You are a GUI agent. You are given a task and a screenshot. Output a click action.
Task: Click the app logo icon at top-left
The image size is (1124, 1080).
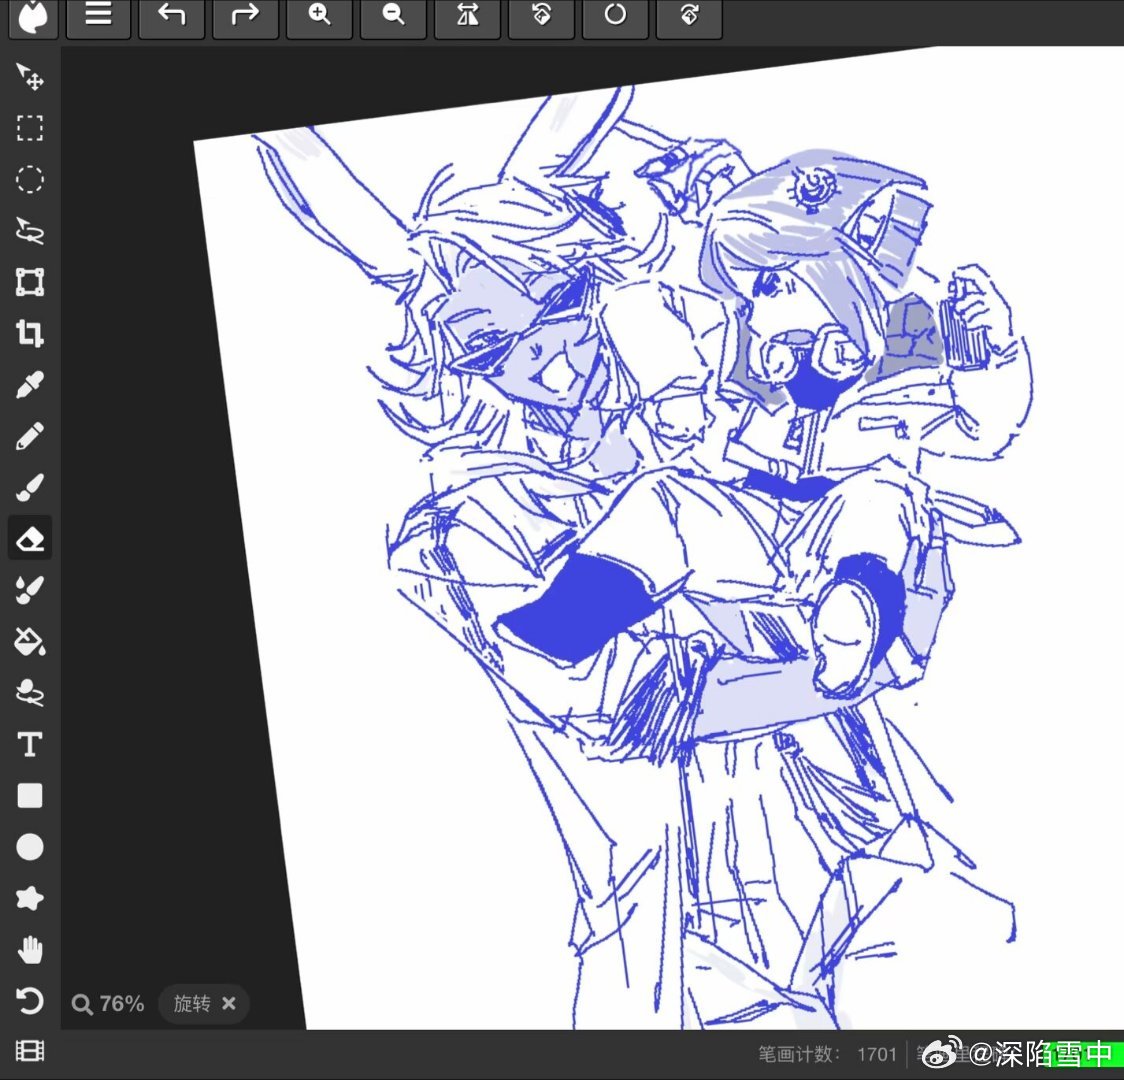pyautogui.click(x=32, y=16)
